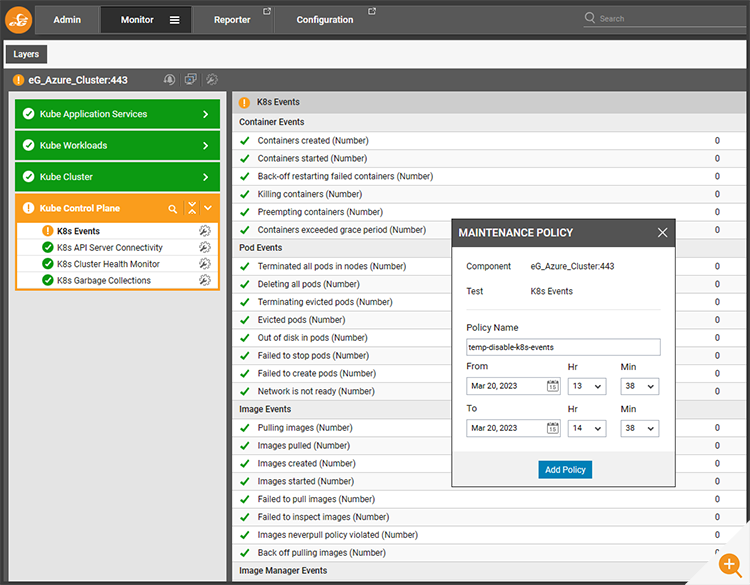
Task: Click the warning icon in K8s Events header
Action: pos(244,102)
